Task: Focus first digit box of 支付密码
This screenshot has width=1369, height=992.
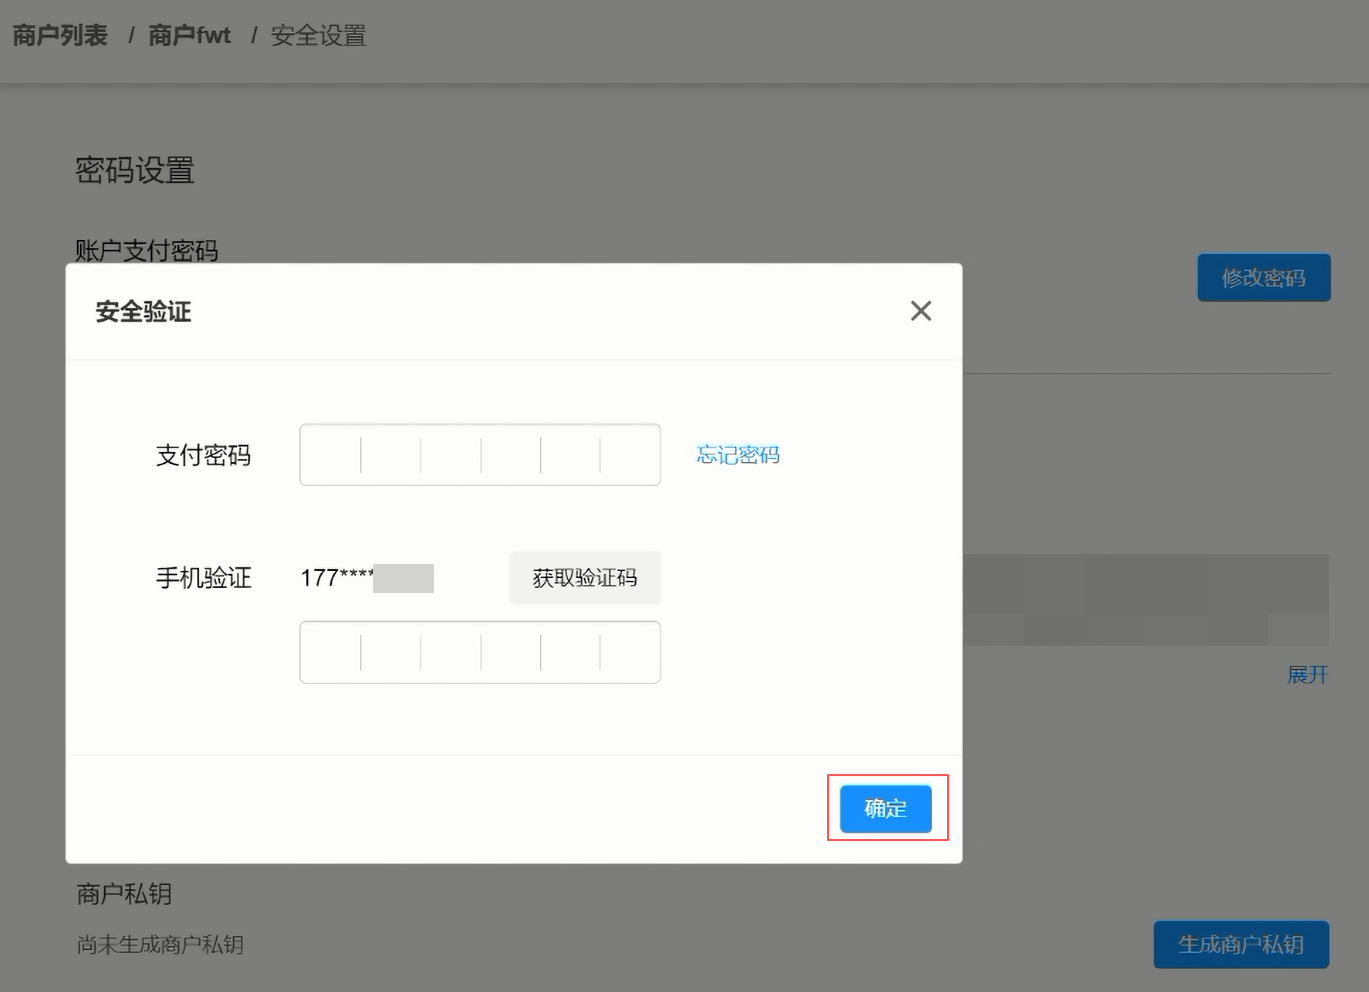Action: [331, 455]
